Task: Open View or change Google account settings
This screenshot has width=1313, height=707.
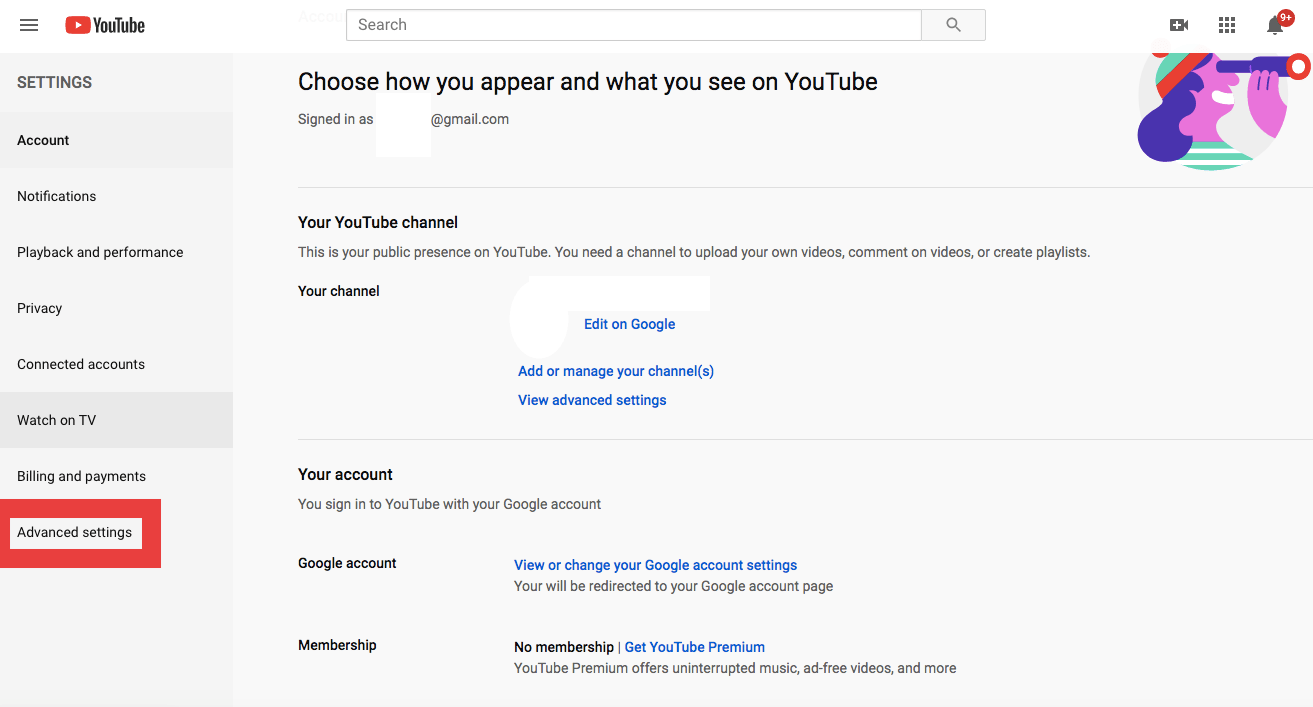Action: click(x=656, y=565)
